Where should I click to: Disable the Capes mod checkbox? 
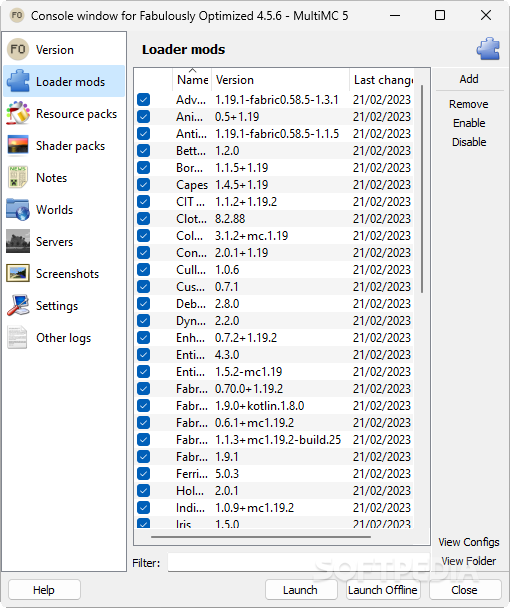tap(143, 185)
